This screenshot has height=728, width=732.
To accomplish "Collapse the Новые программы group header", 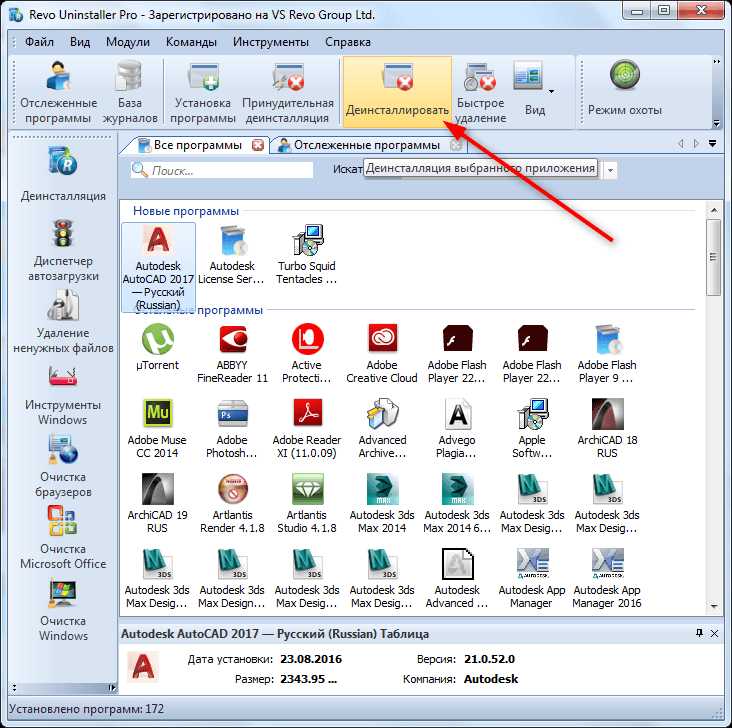I will tap(186, 211).
